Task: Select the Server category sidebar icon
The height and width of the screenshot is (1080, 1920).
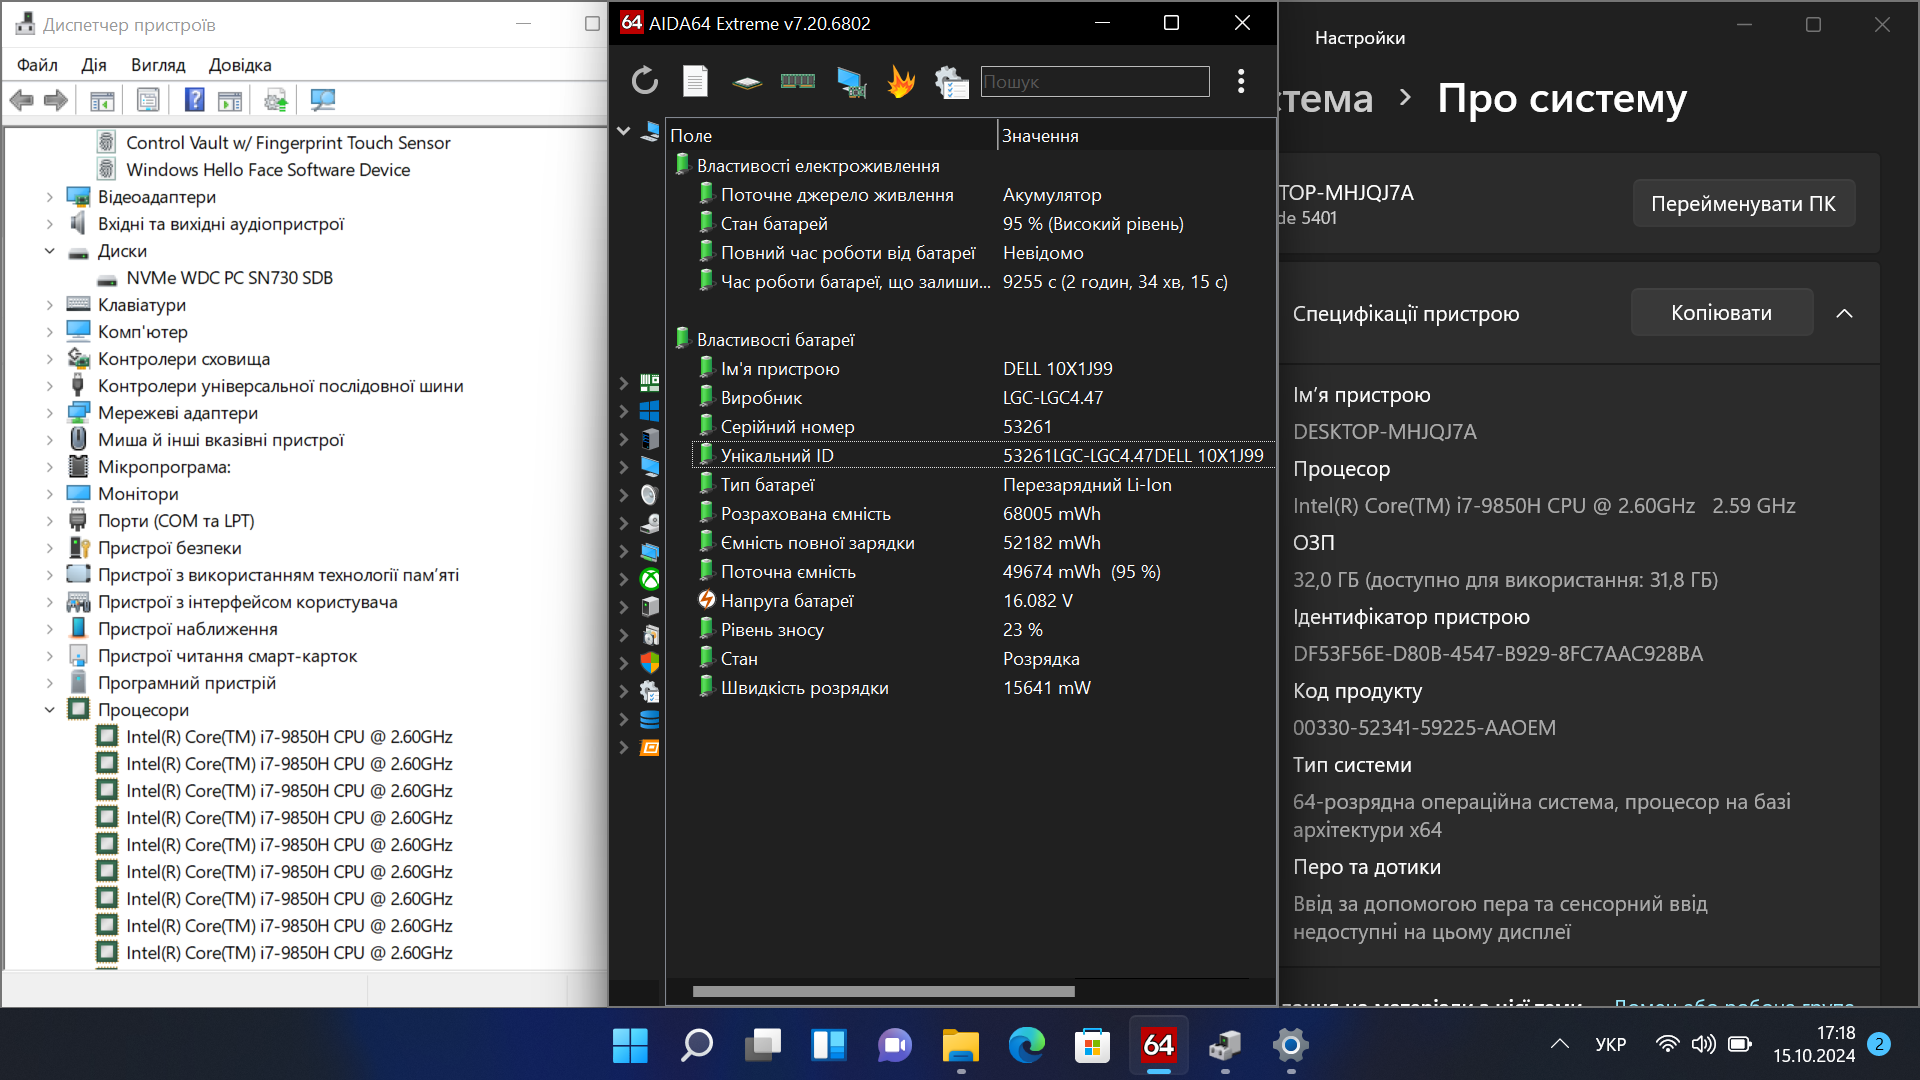Action: click(x=650, y=439)
